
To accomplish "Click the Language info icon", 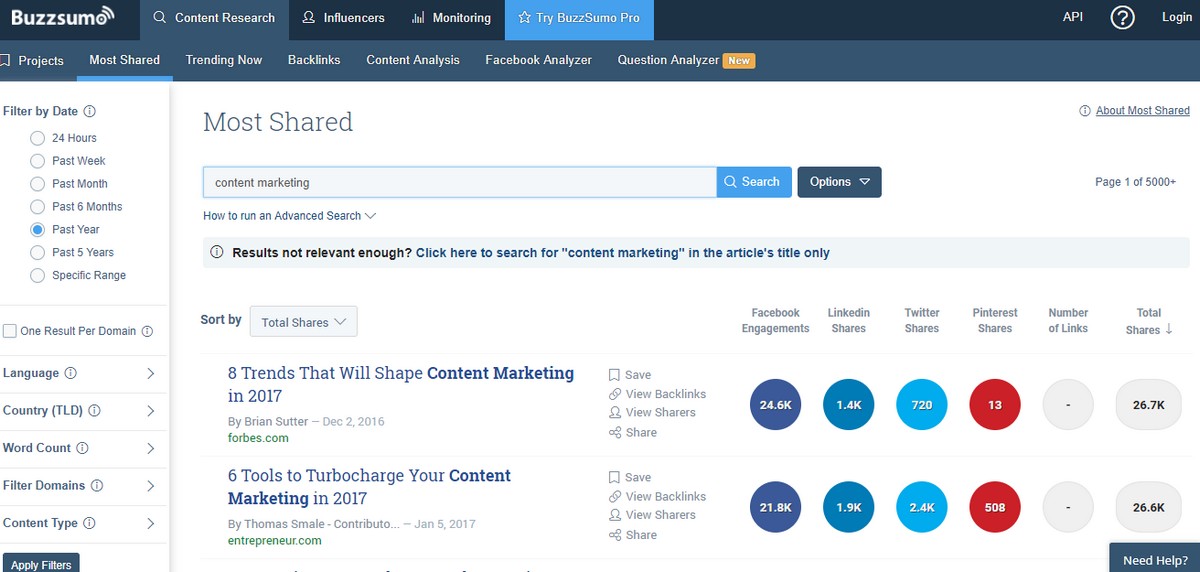I will point(71,373).
